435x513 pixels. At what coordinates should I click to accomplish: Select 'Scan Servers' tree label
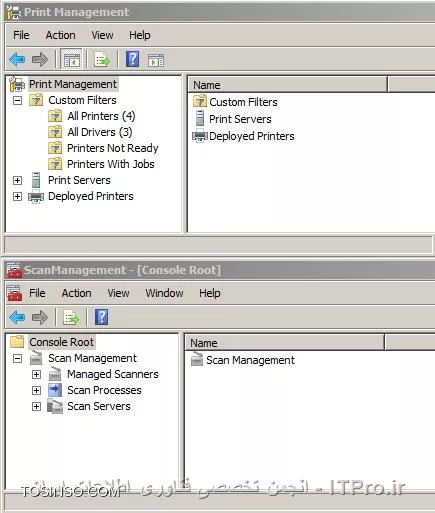tap(99, 406)
